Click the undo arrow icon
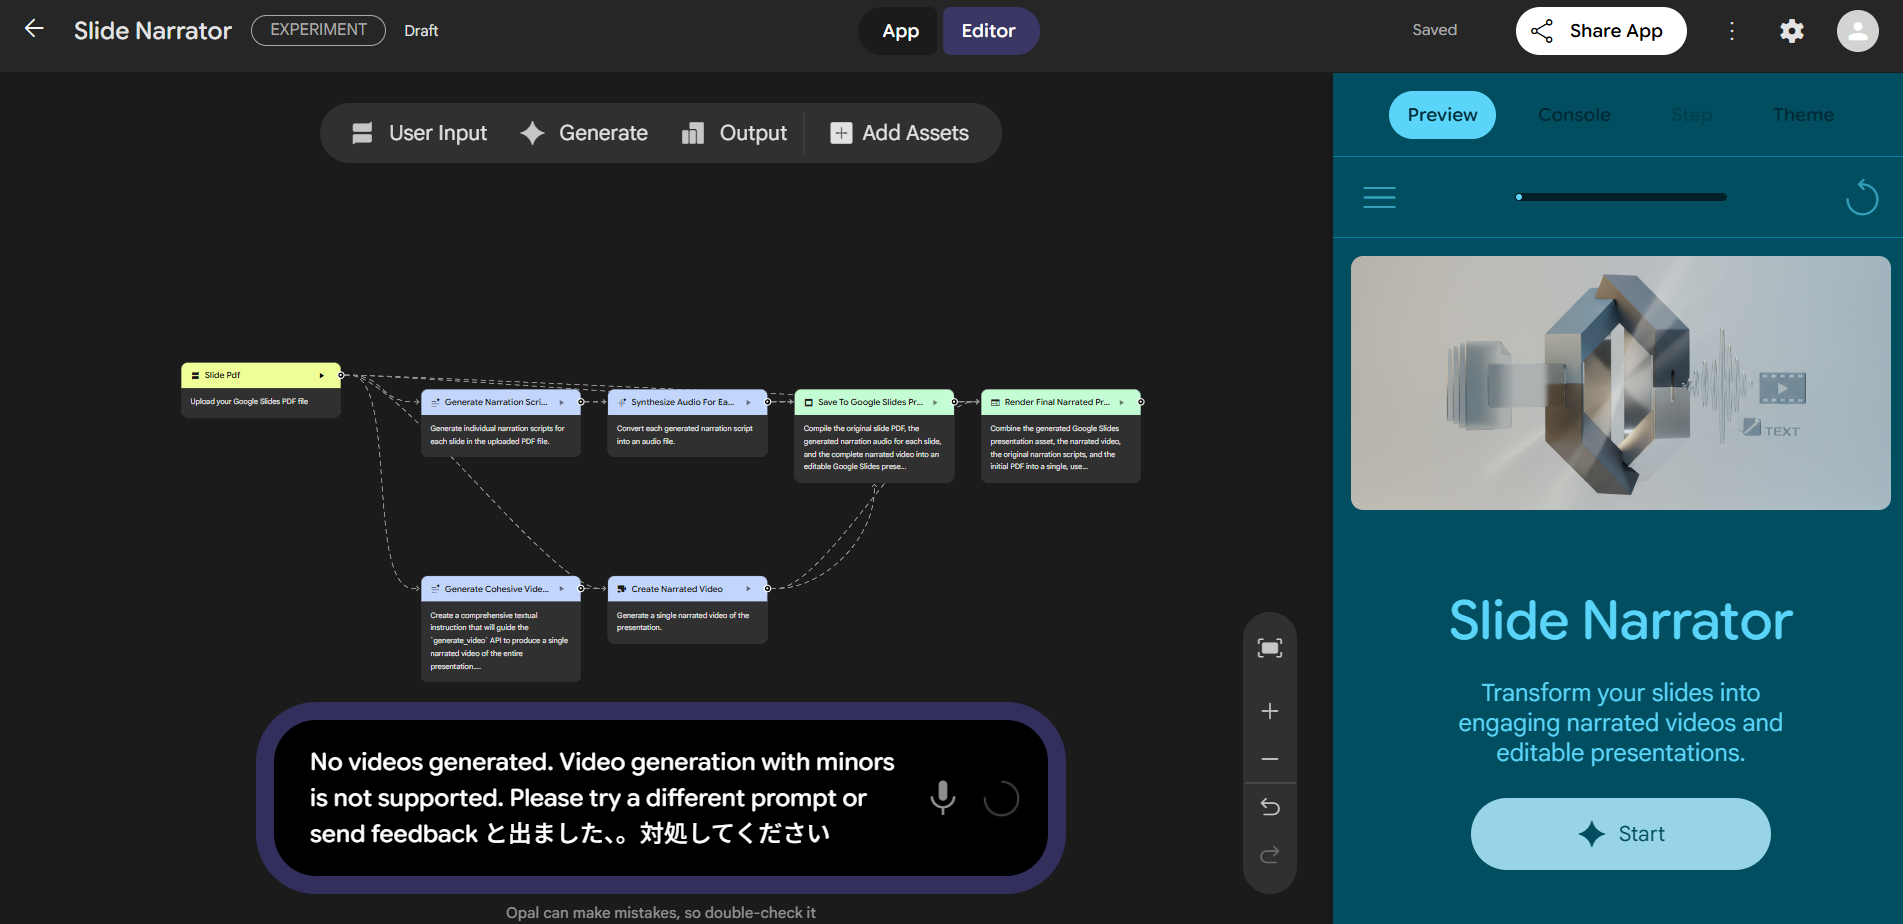The width and height of the screenshot is (1903, 924). pos(1269,807)
